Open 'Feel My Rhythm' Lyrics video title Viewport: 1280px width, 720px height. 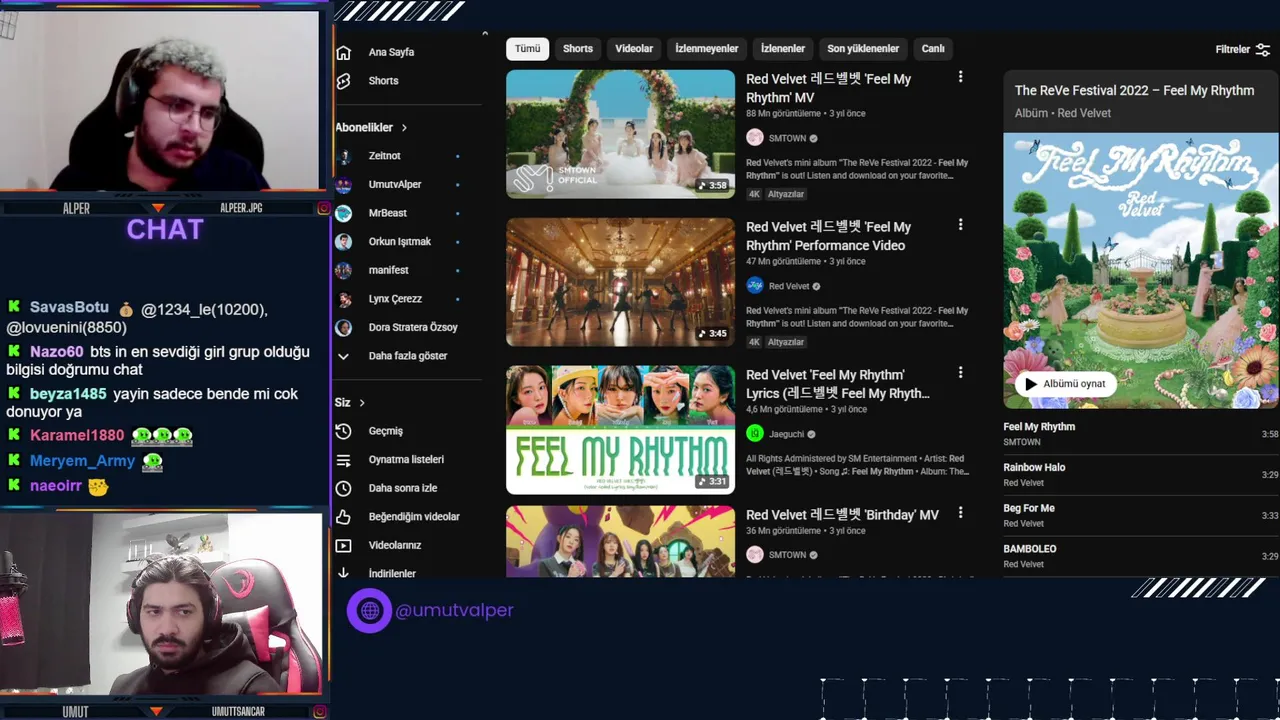point(838,384)
